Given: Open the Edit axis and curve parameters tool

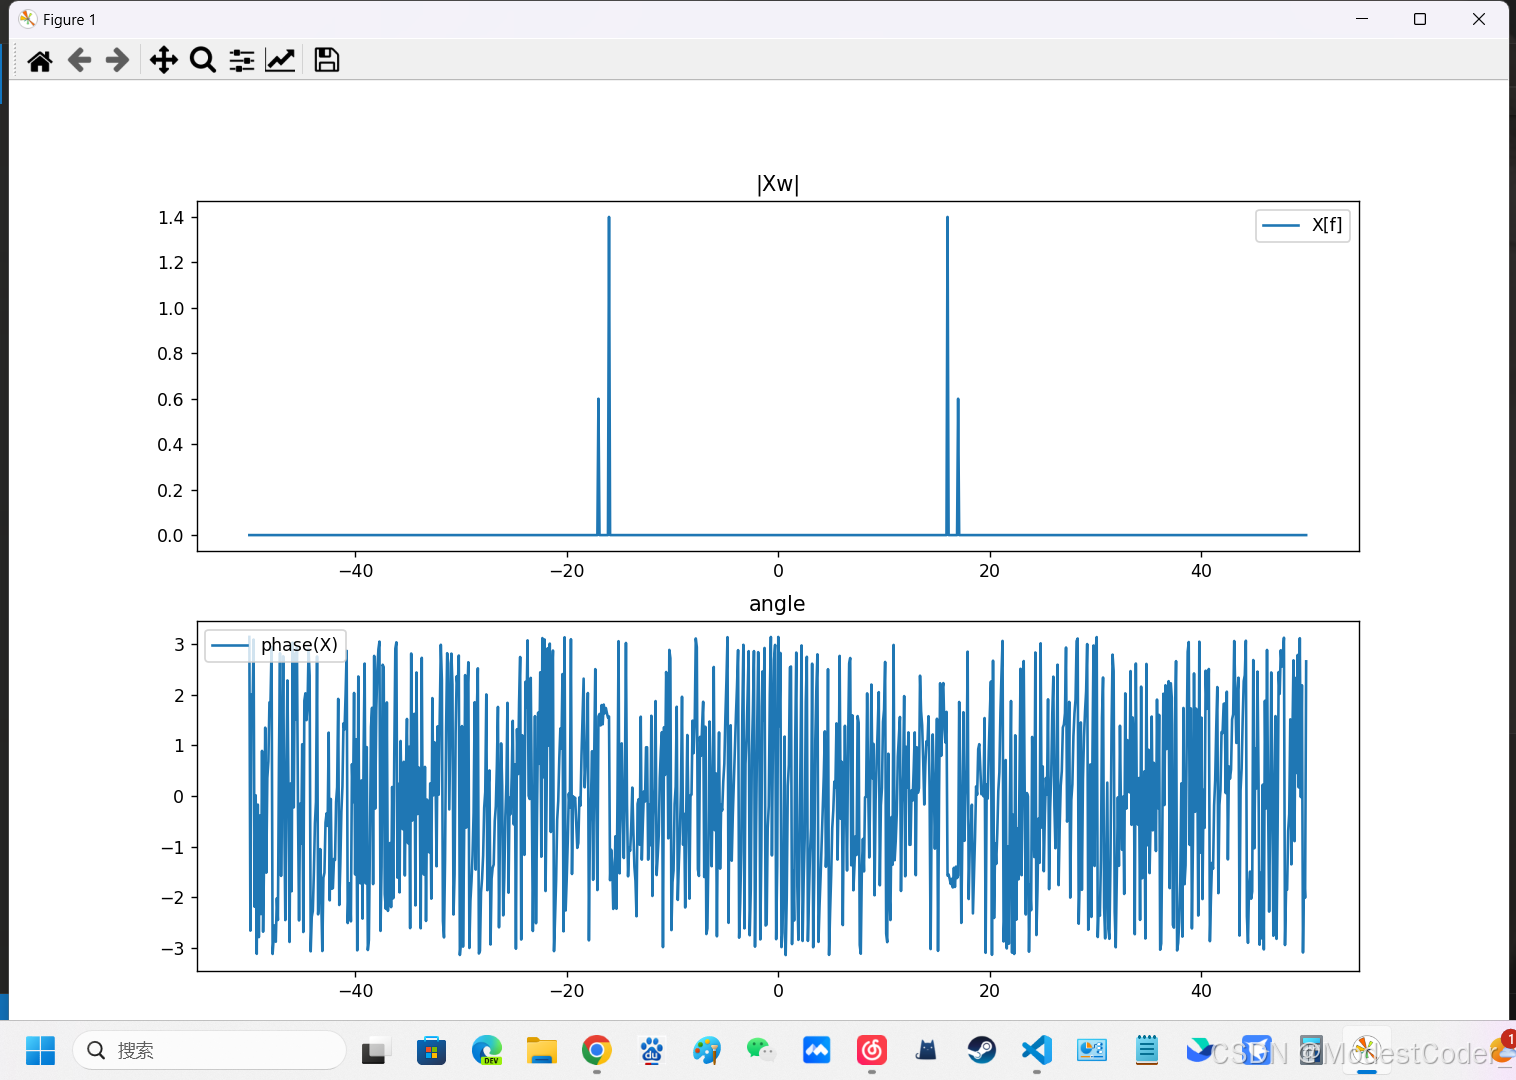Looking at the screenshot, I should click(x=280, y=61).
